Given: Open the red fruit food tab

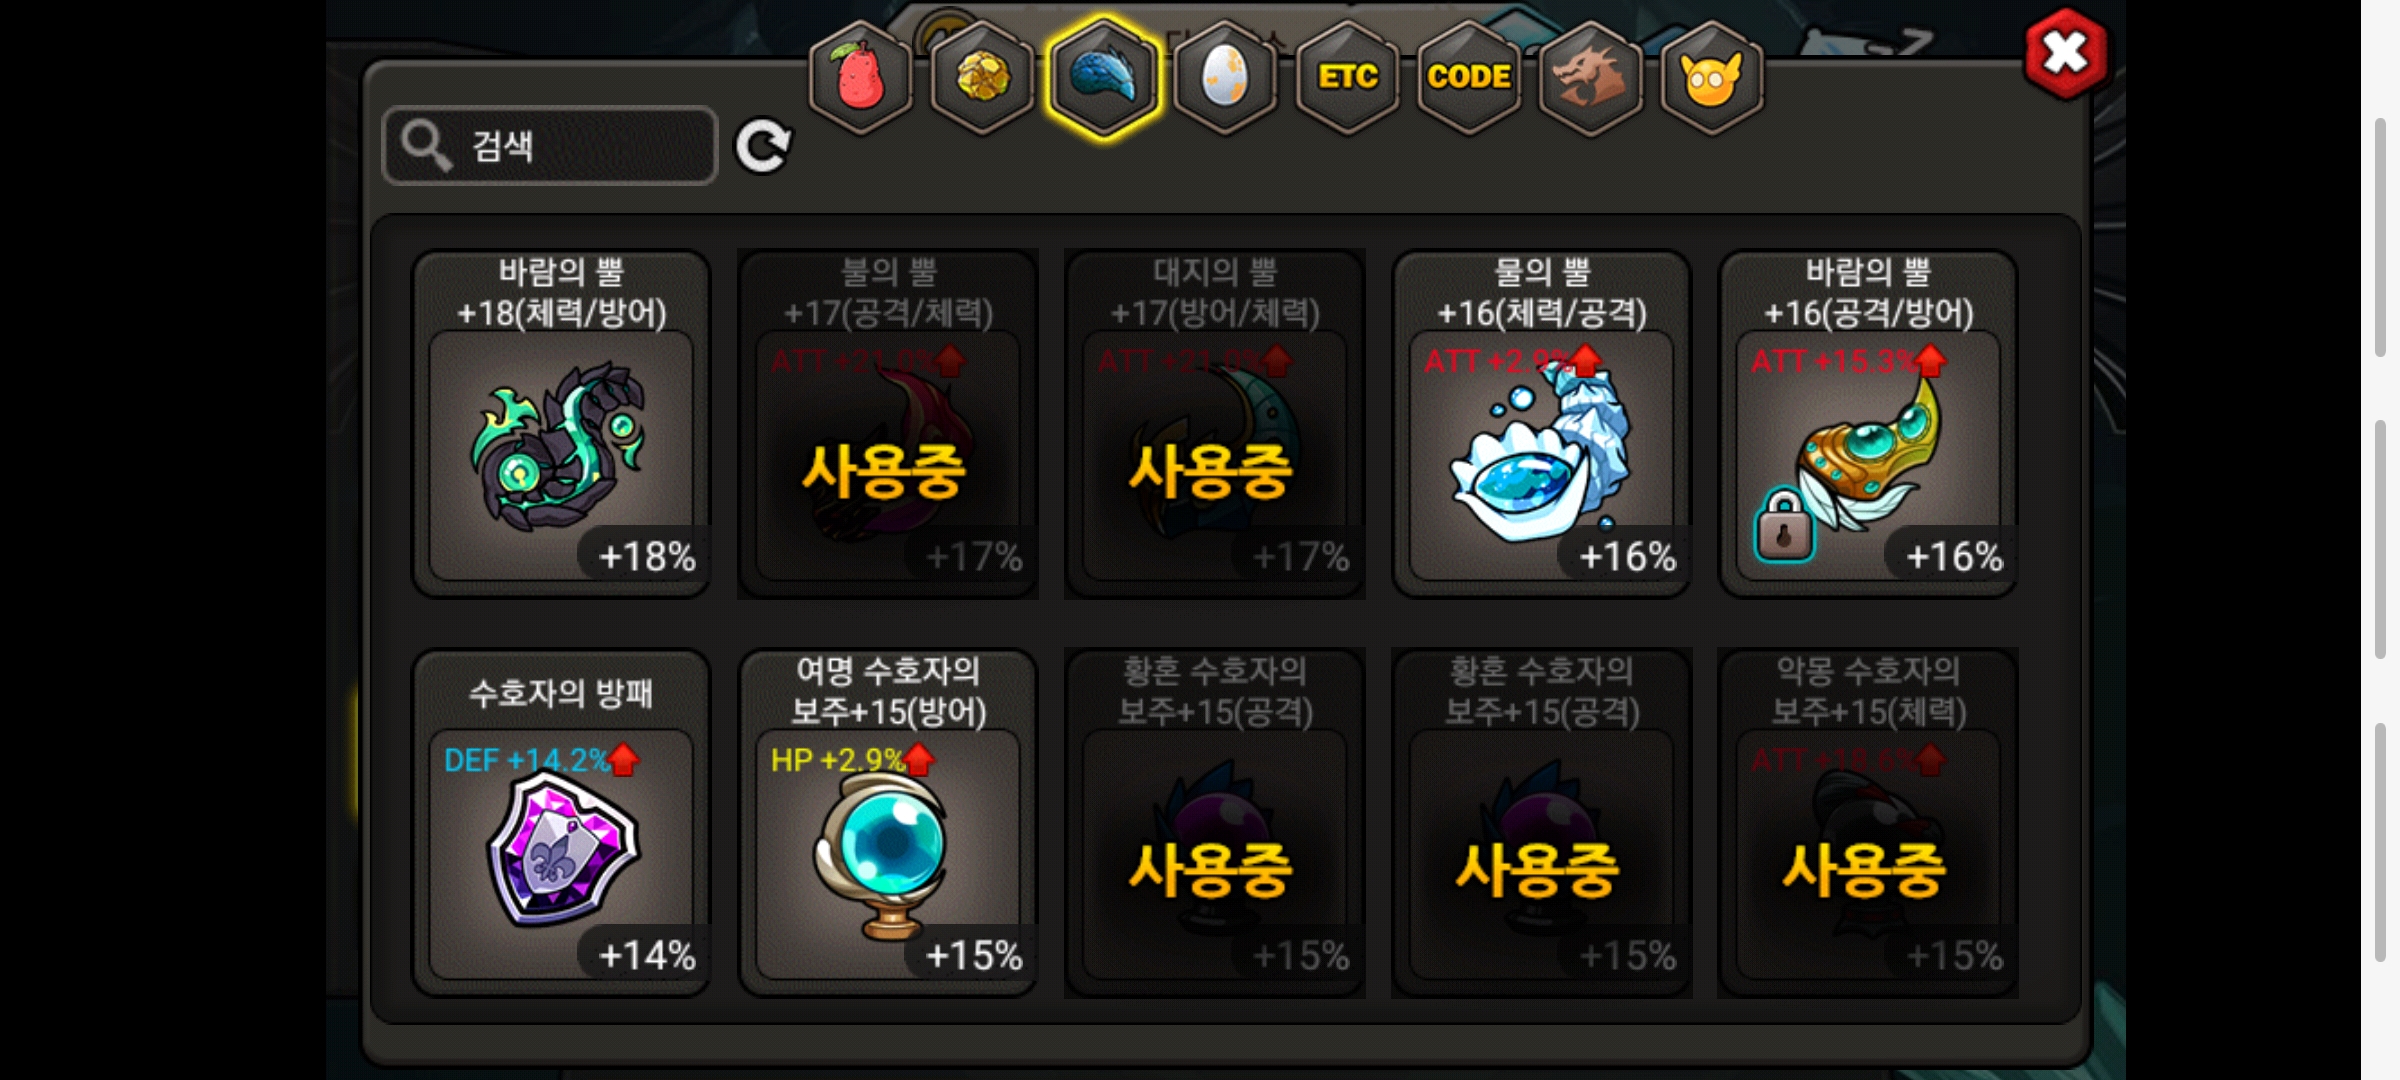Looking at the screenshot, I should coord(860,77).
